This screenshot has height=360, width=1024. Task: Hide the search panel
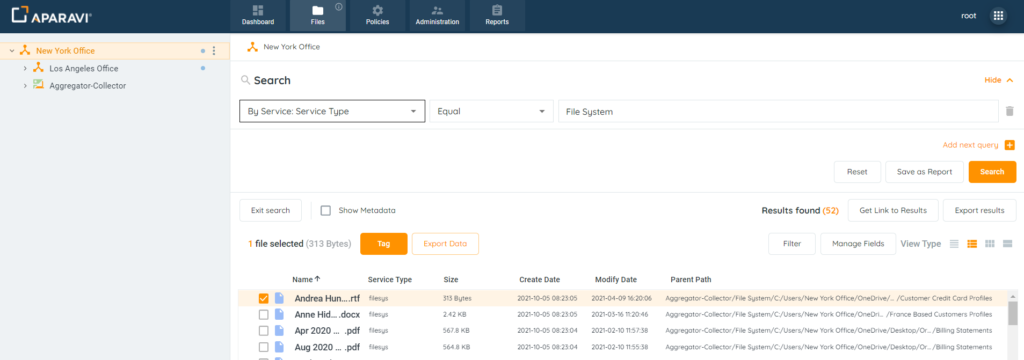(999, 80)
